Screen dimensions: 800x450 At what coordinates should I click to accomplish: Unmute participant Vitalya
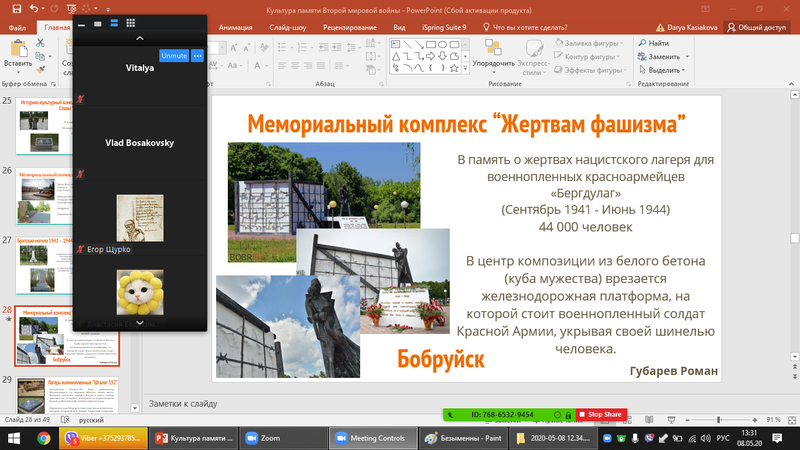(x=174, y=56)
